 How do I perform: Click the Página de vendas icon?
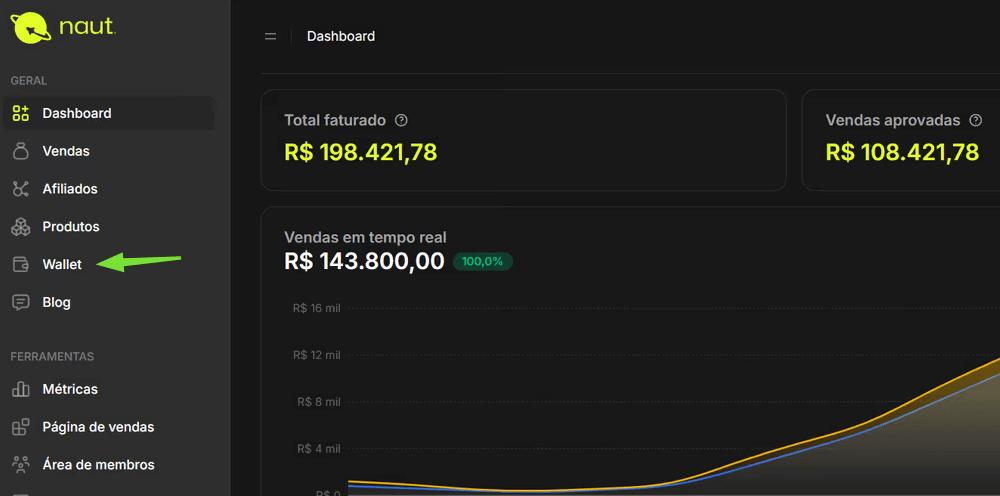20,427
